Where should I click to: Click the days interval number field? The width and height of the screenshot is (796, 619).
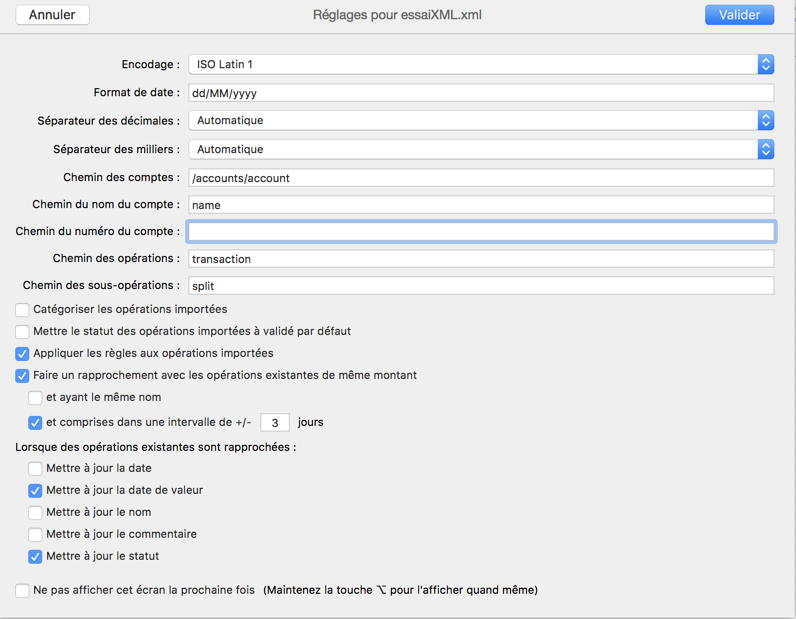[x=275, y=423]
